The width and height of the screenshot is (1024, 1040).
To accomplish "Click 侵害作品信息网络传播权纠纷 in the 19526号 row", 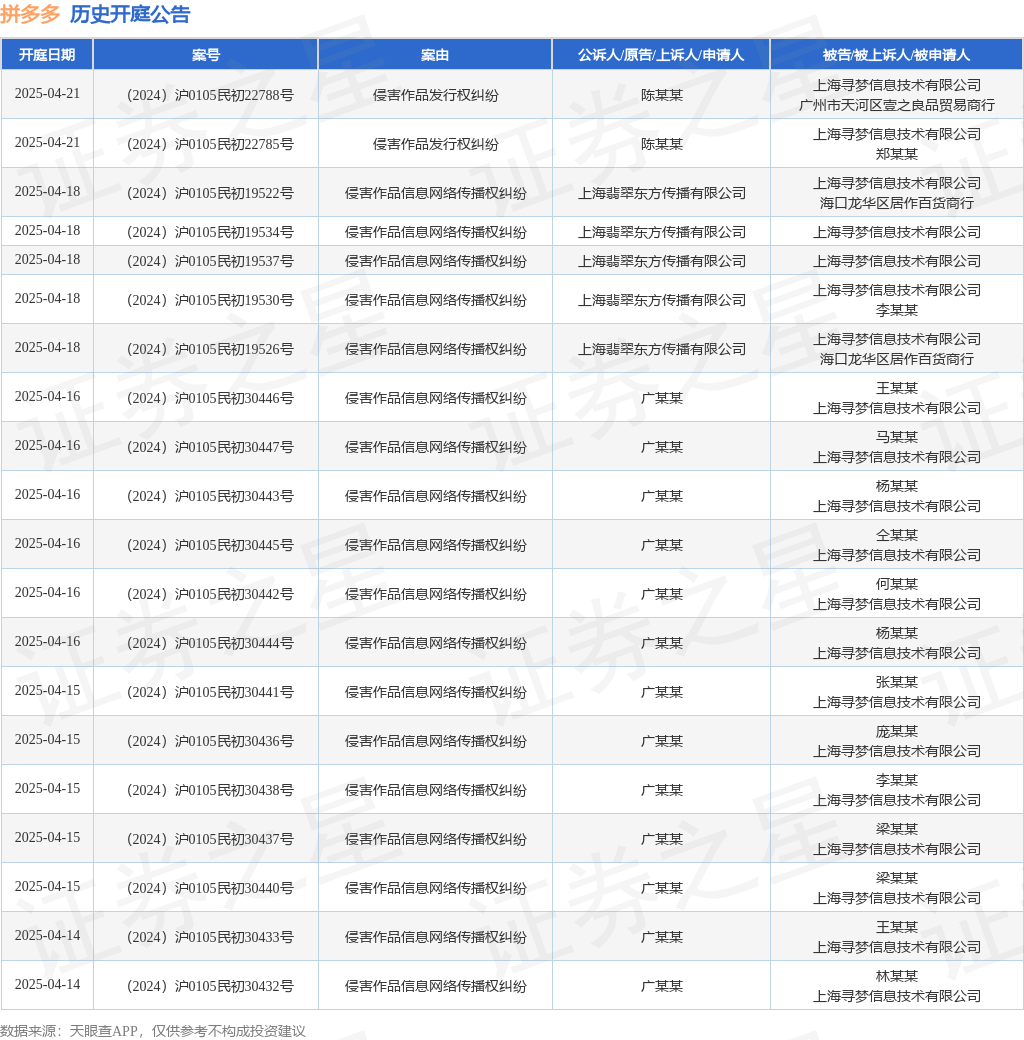I will 435,350.
